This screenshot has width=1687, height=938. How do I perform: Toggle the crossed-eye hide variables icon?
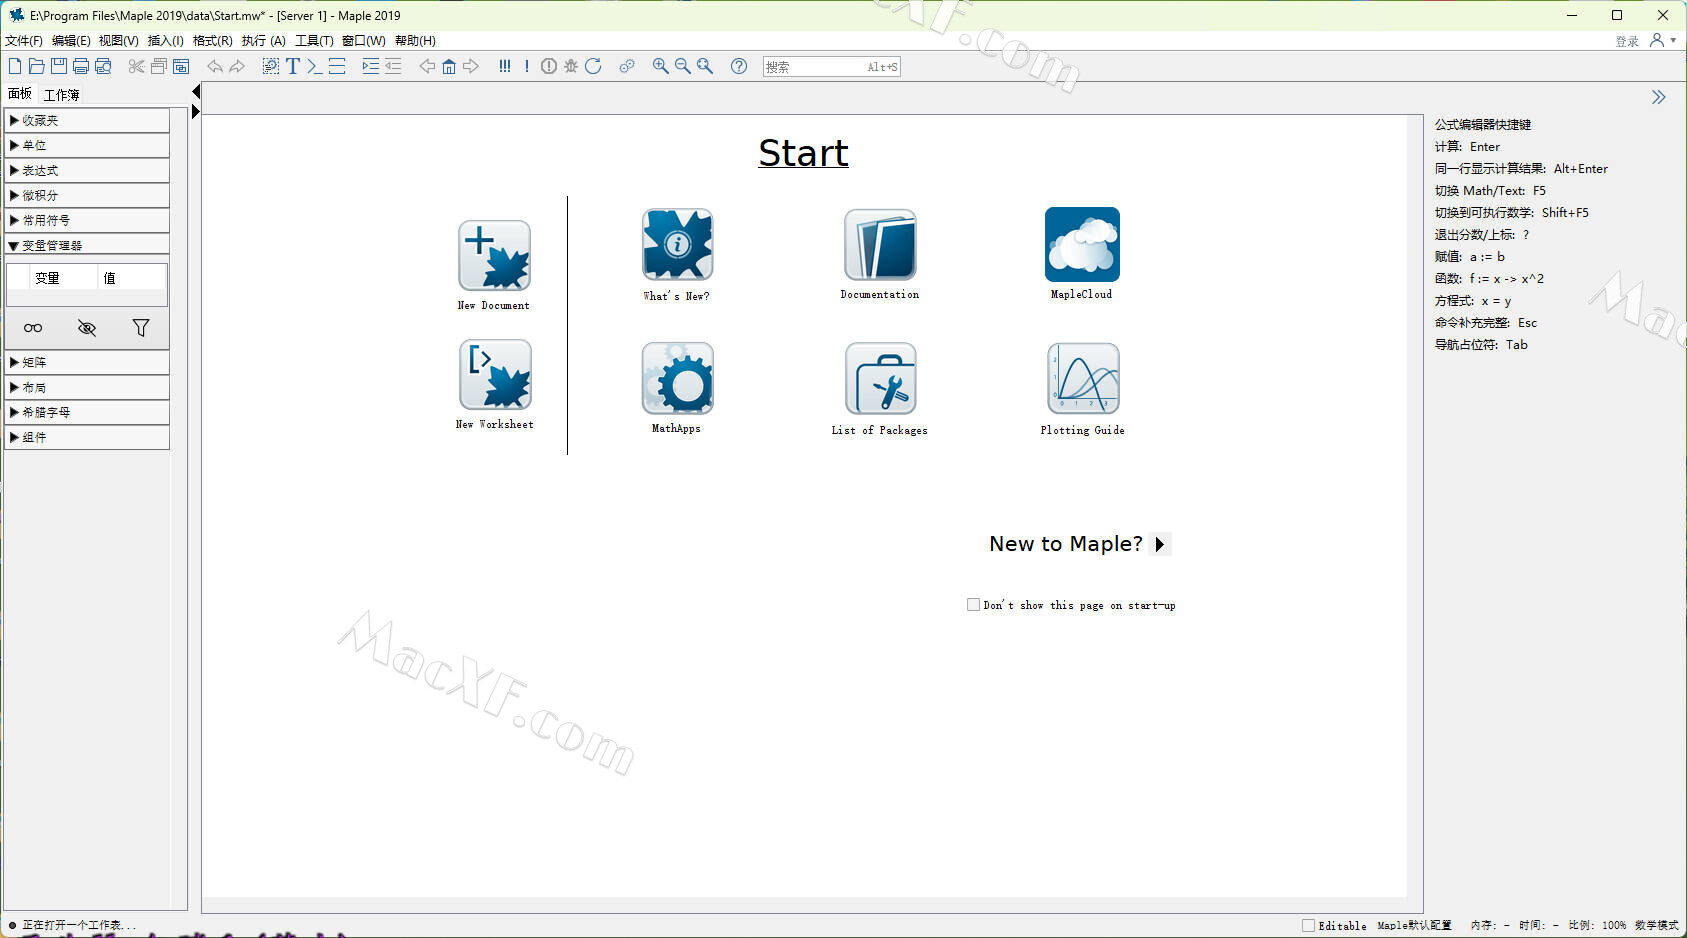(87, 328)
